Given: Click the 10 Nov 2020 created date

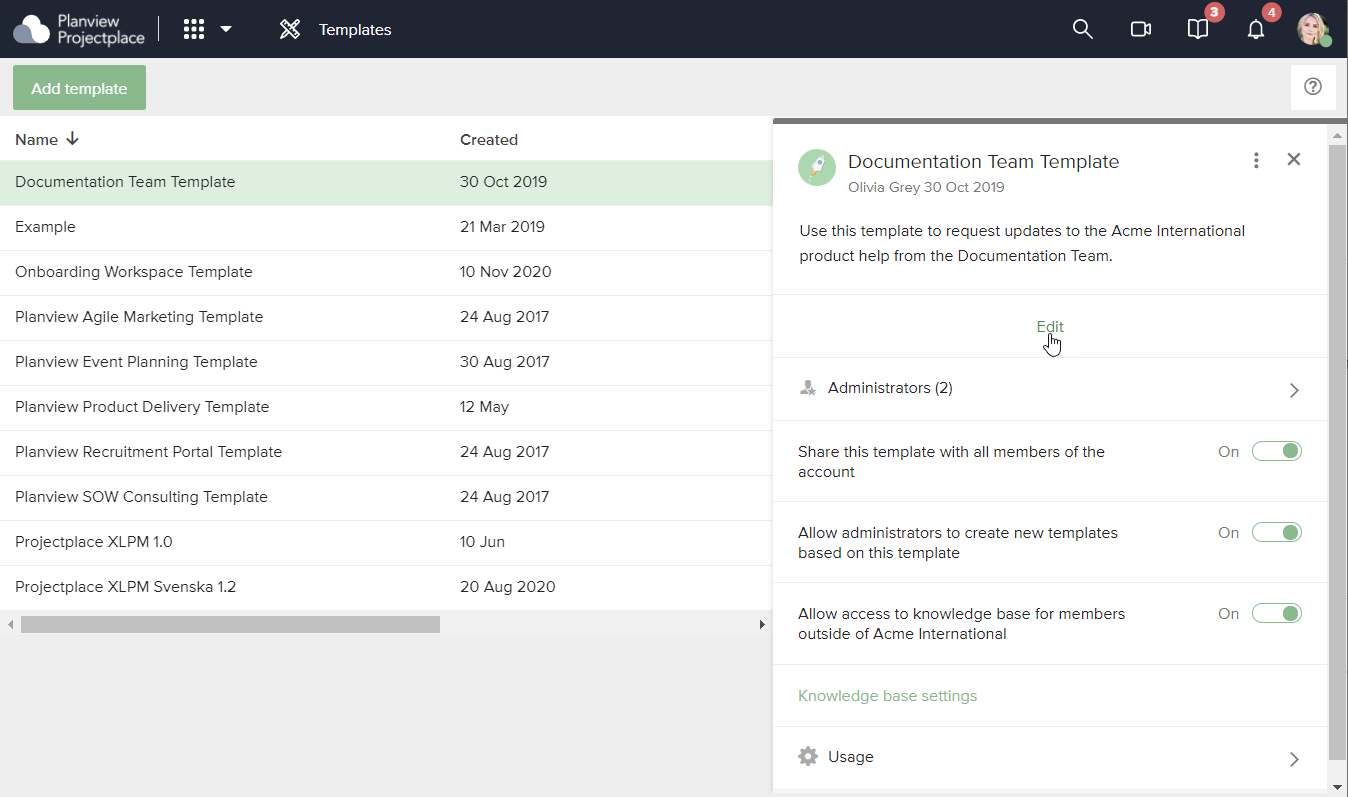Looking at the screenshot, I should [x=506, y=272].
